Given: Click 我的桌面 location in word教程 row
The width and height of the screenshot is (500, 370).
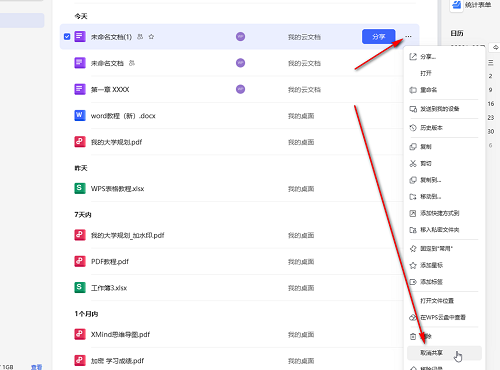Looking at the screenshot, I should 301,116.
